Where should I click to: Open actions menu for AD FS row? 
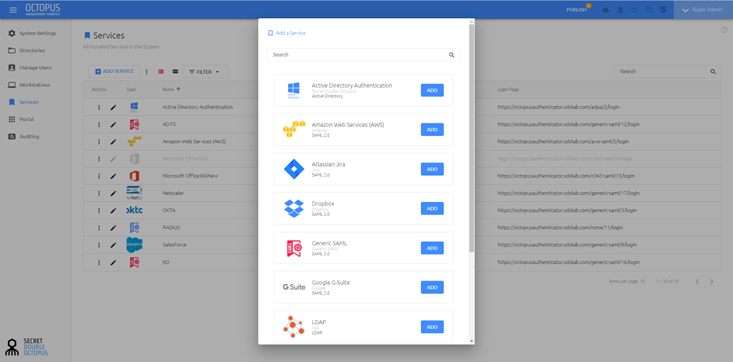coord(99,125)
